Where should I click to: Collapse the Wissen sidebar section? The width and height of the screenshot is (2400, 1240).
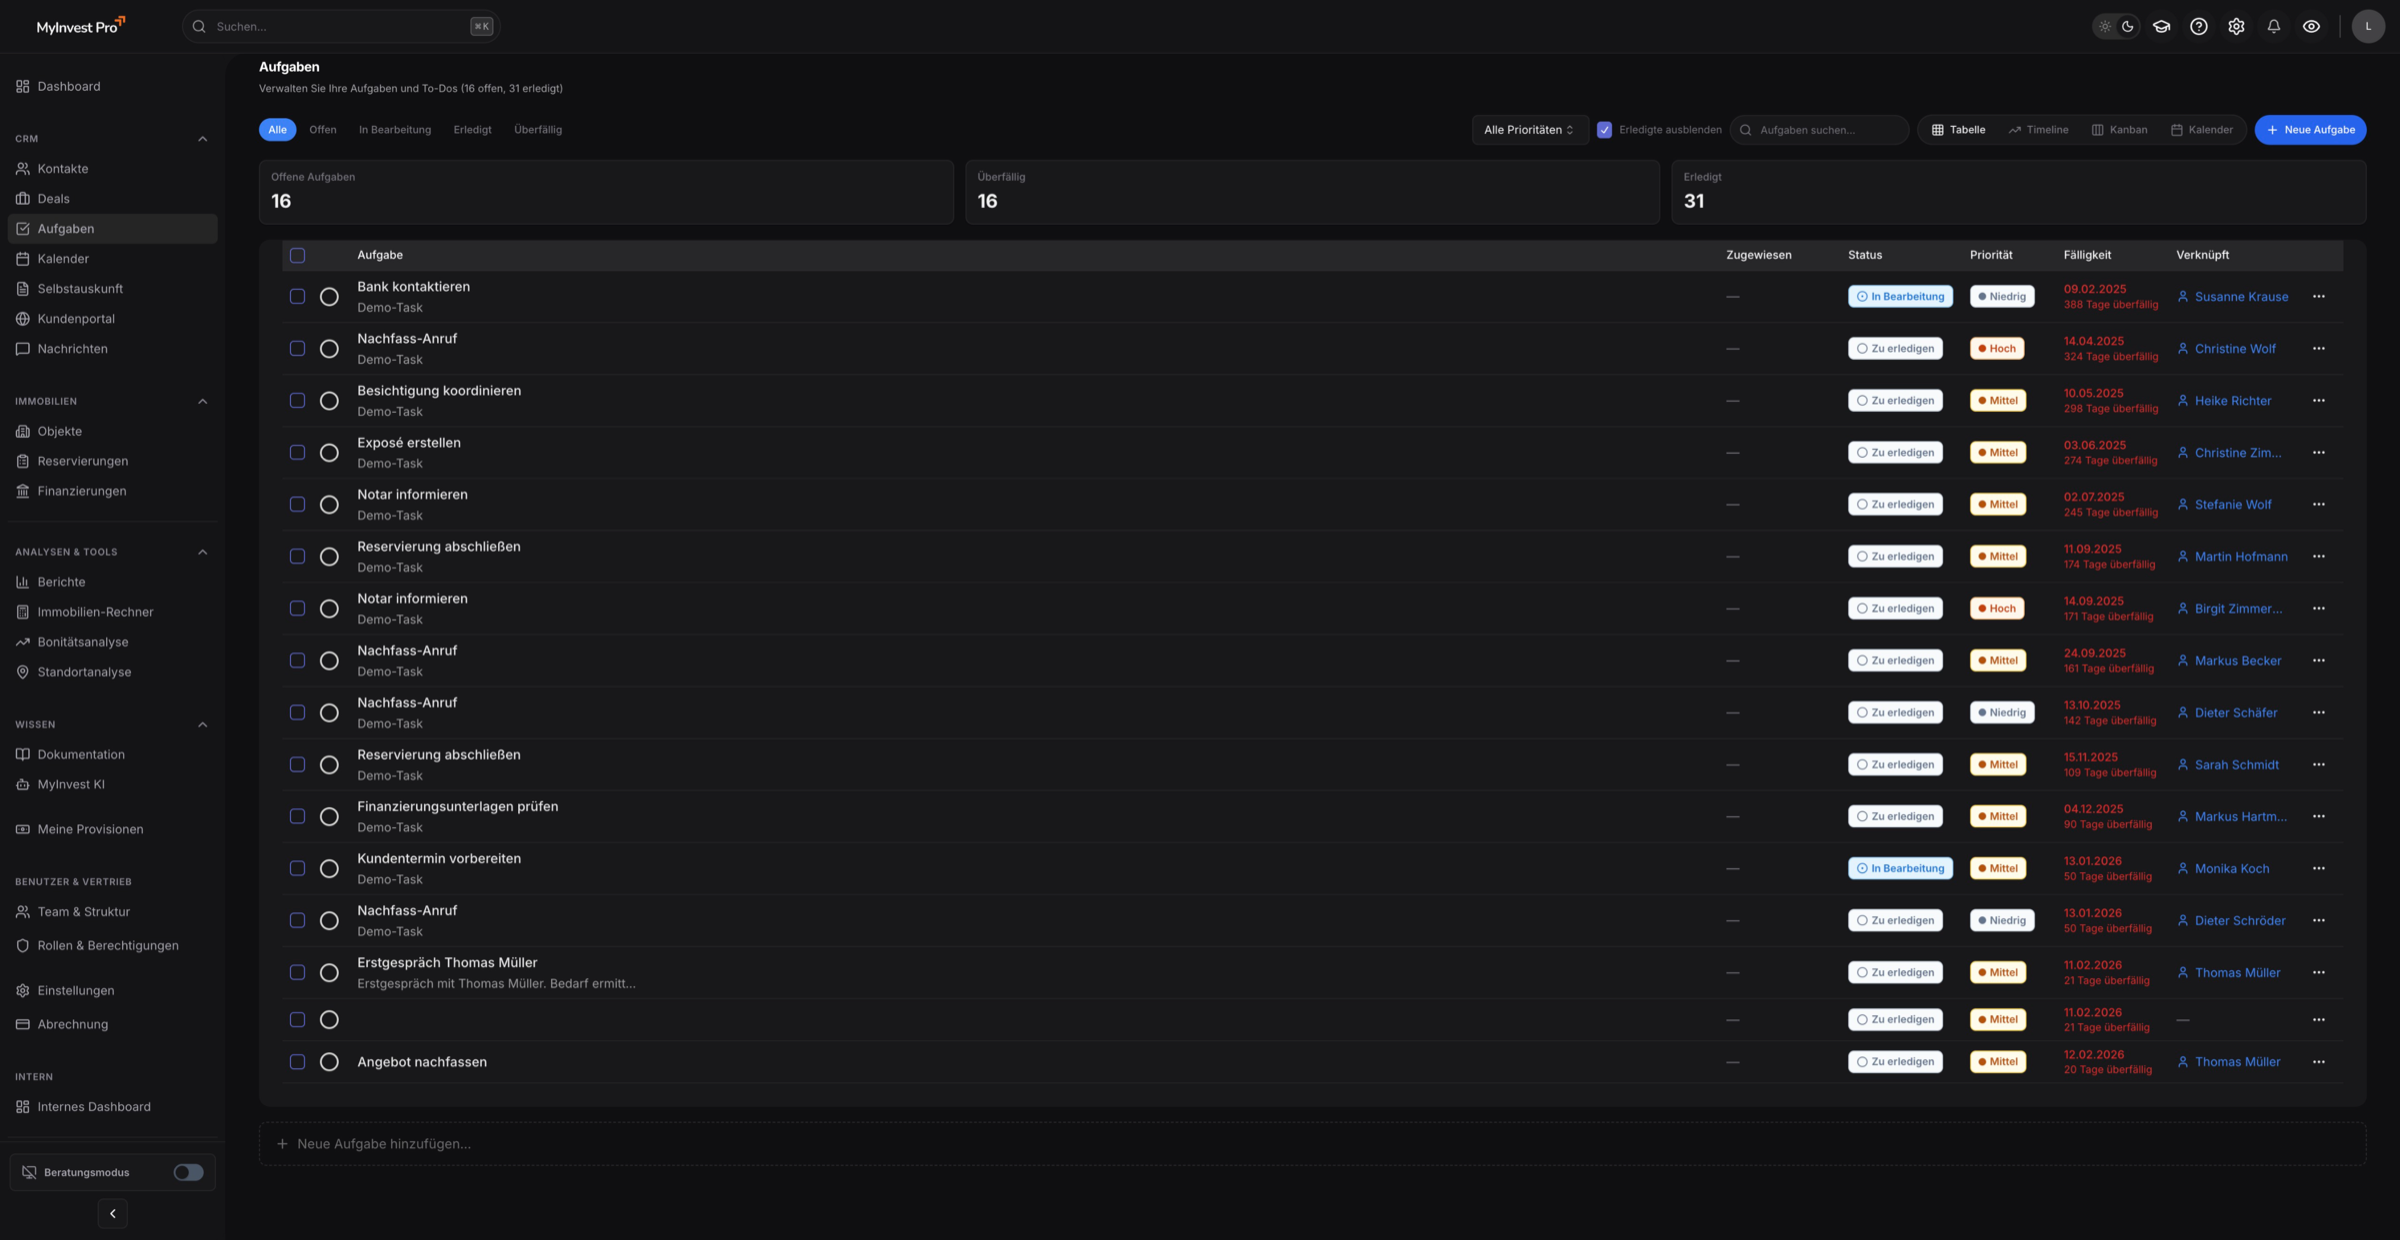[x=203, y=724]
